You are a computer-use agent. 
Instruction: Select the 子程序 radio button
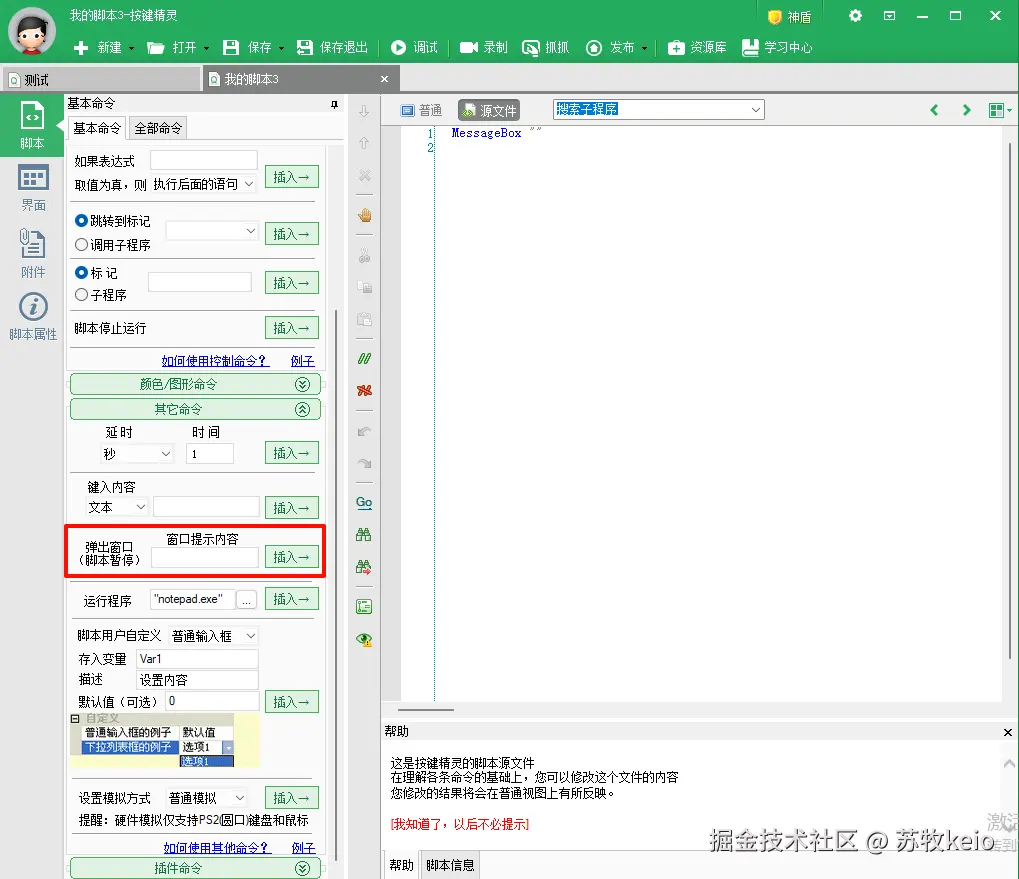click(81, 295)
